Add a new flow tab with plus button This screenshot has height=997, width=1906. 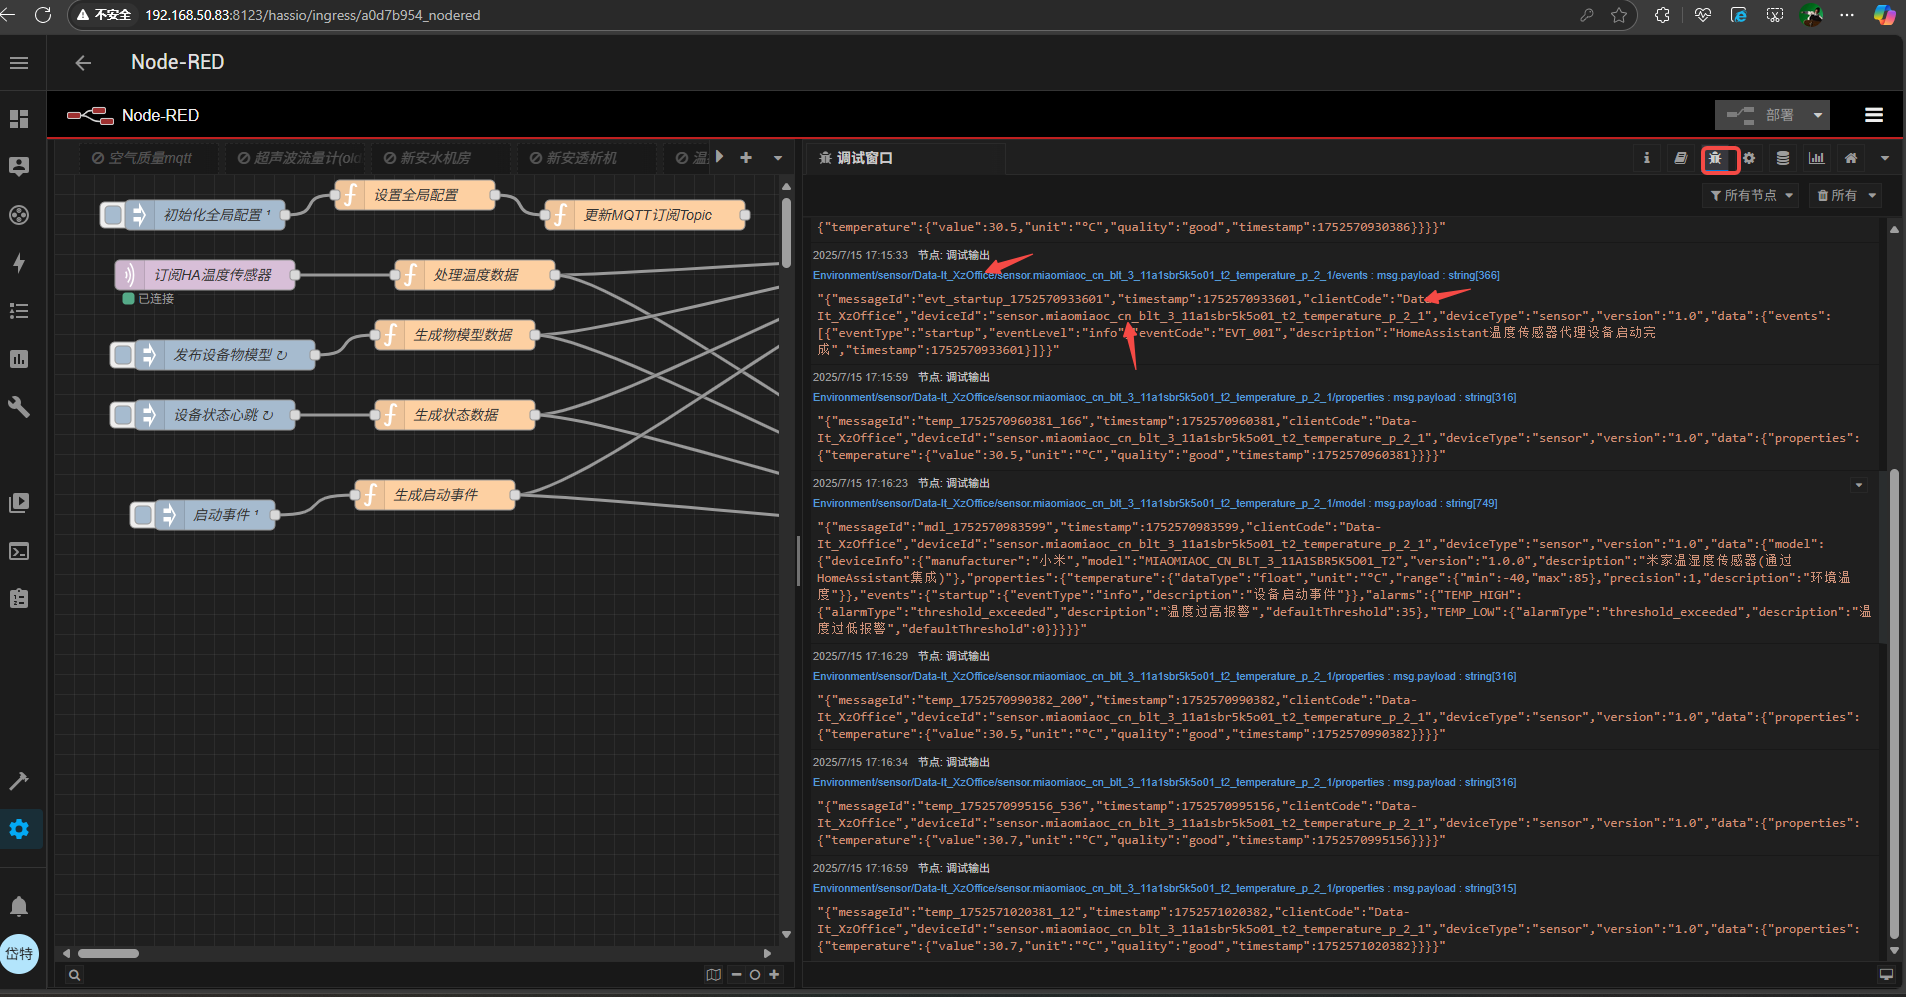tap(746, 158)
